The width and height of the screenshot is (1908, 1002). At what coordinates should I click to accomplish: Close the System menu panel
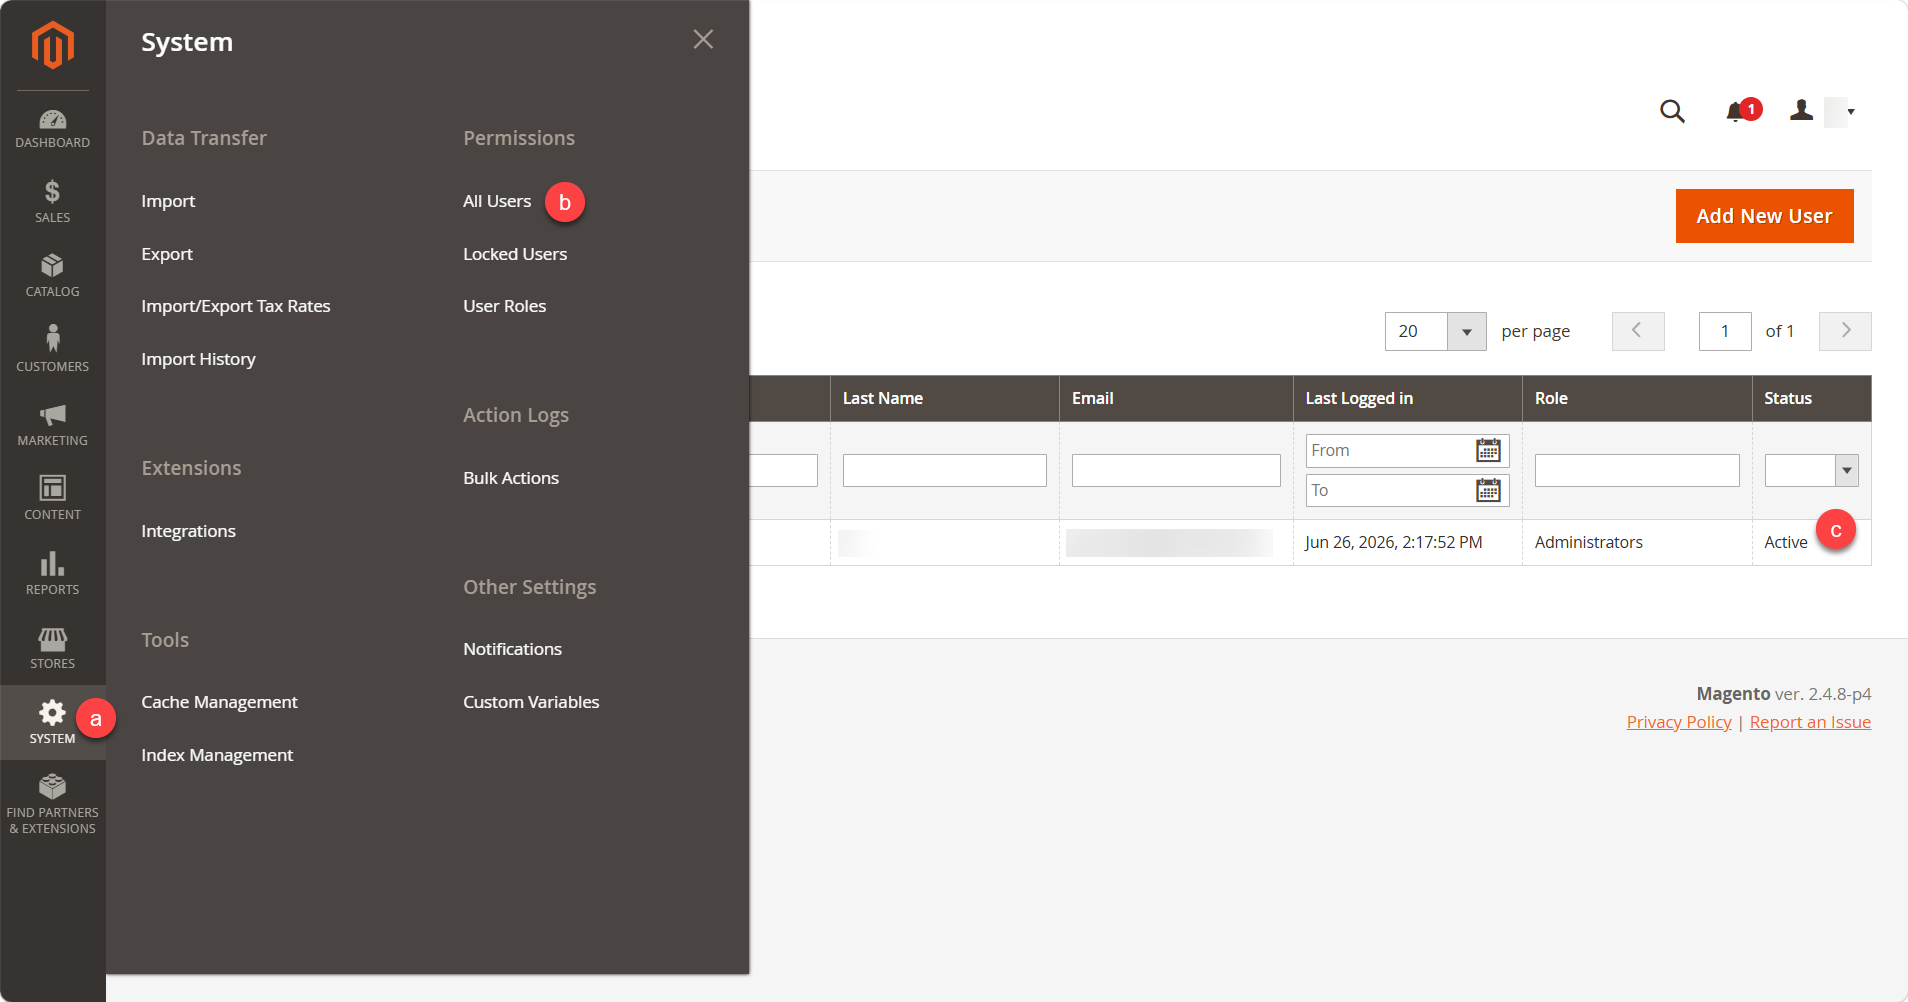(x=703, y=39)
